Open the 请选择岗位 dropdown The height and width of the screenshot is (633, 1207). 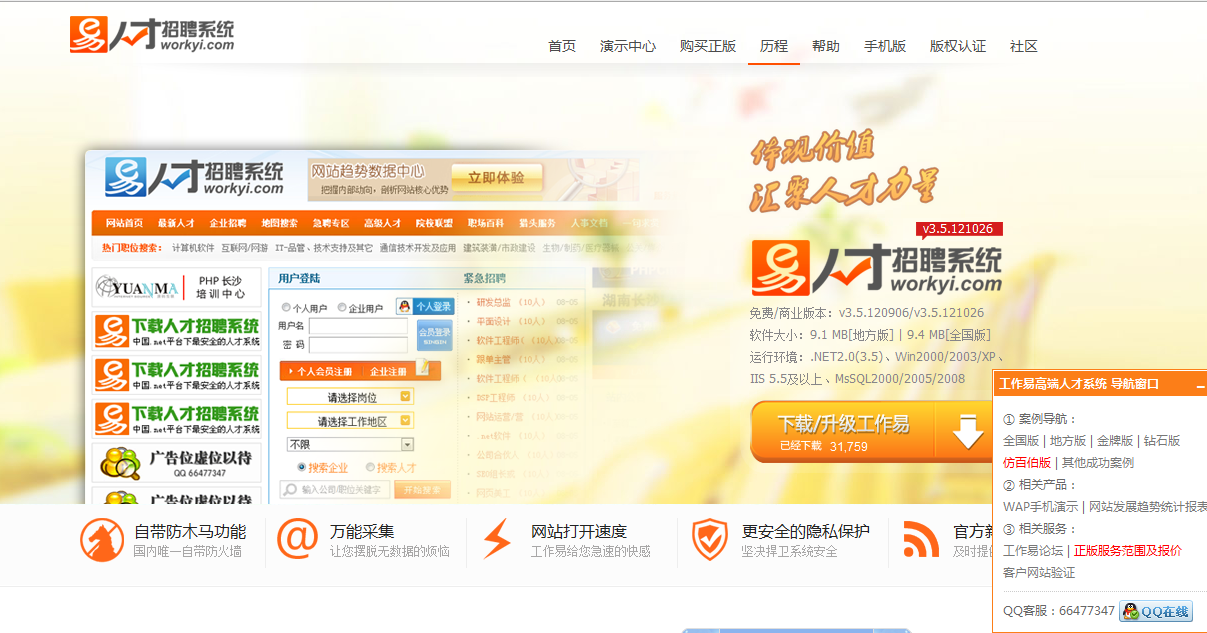pyautogui.click(x=350, y=397)
